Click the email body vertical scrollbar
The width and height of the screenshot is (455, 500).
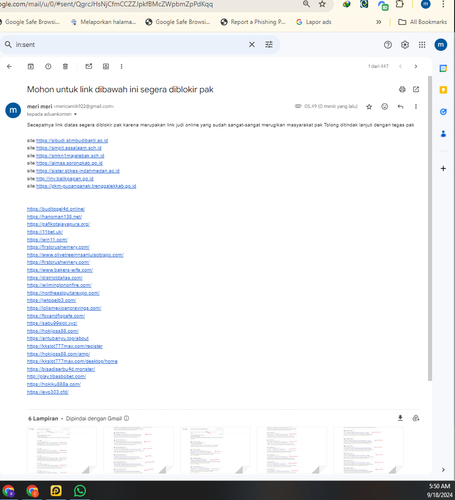pos(430,228)
